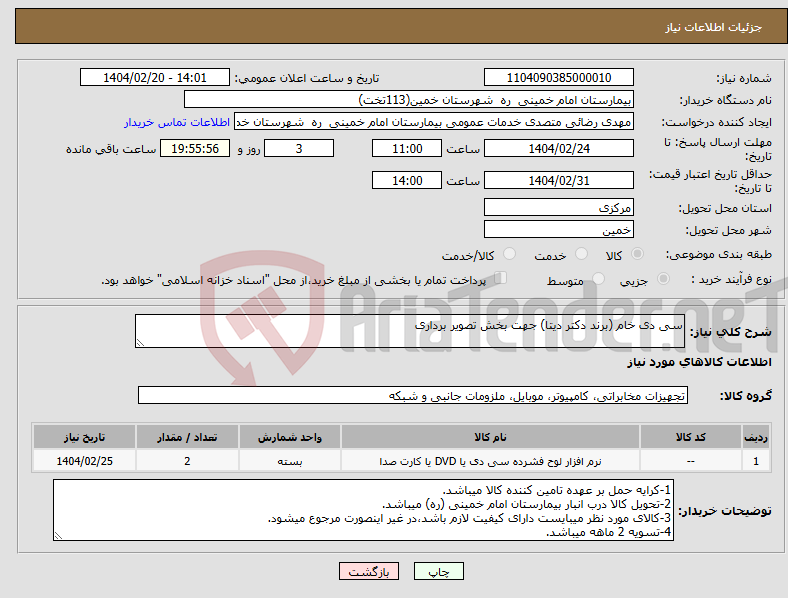
Task: Click the delivery province field مرکزی
Action: (x=558, y=207)
